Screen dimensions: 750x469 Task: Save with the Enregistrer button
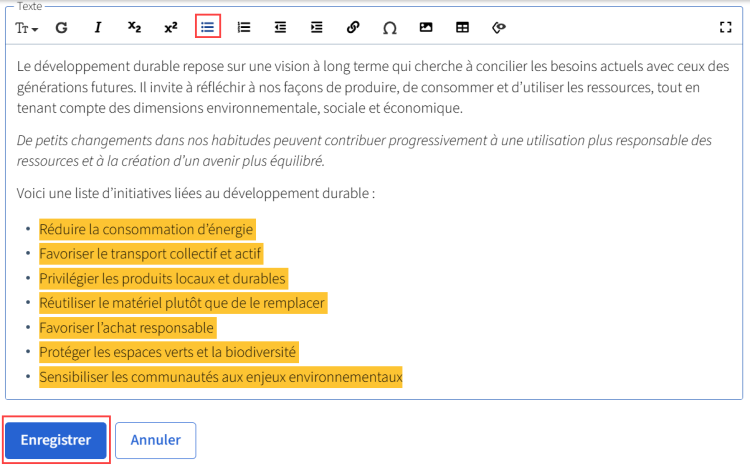point(56,440)
